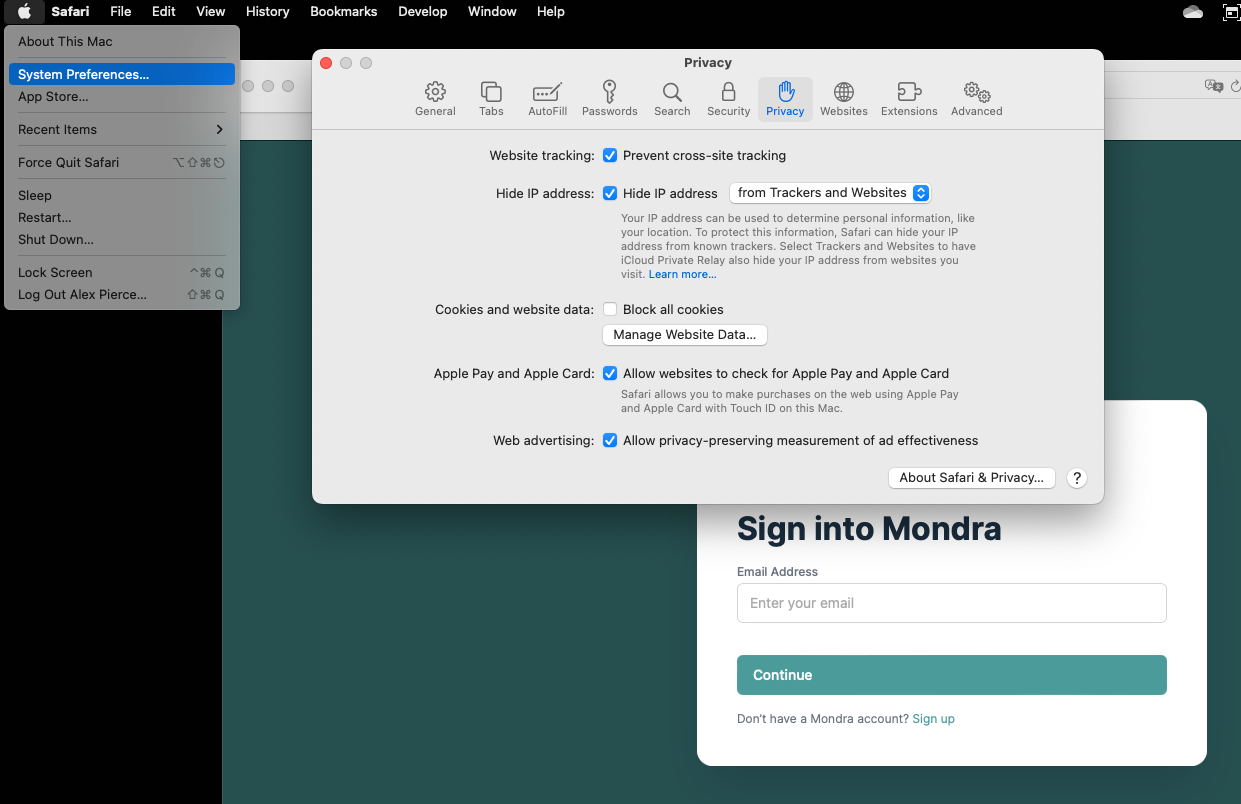Log Out Alex Pierce menu item
Screen dimensions: 1241x804
(122, 294)
